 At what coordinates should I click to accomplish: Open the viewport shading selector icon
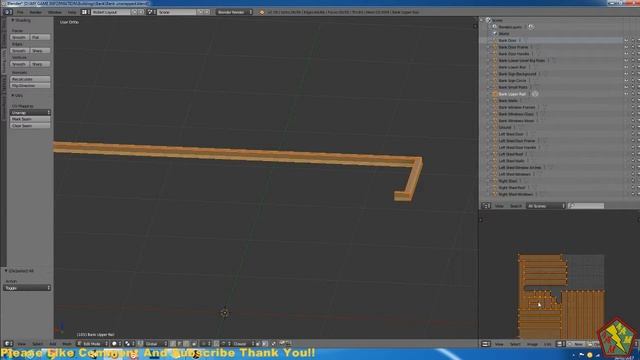[116, 344]
